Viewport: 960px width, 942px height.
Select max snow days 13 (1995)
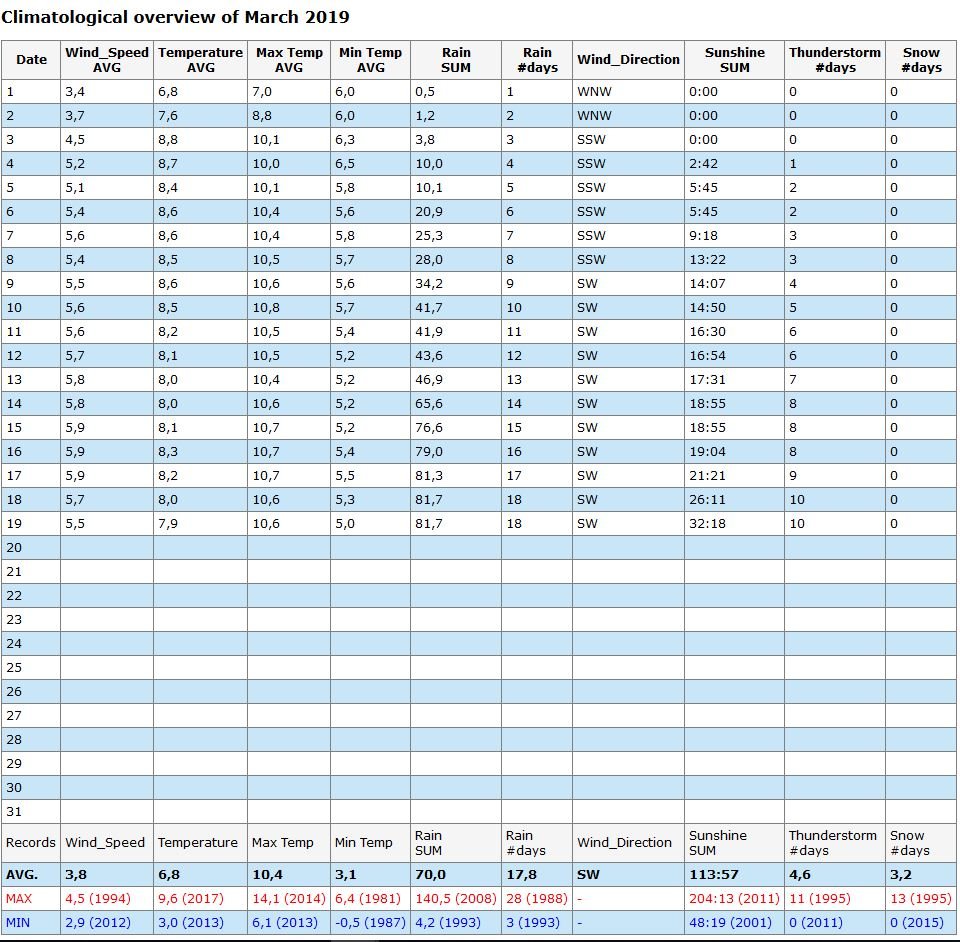pyautogui.click(x=921, y=899)
